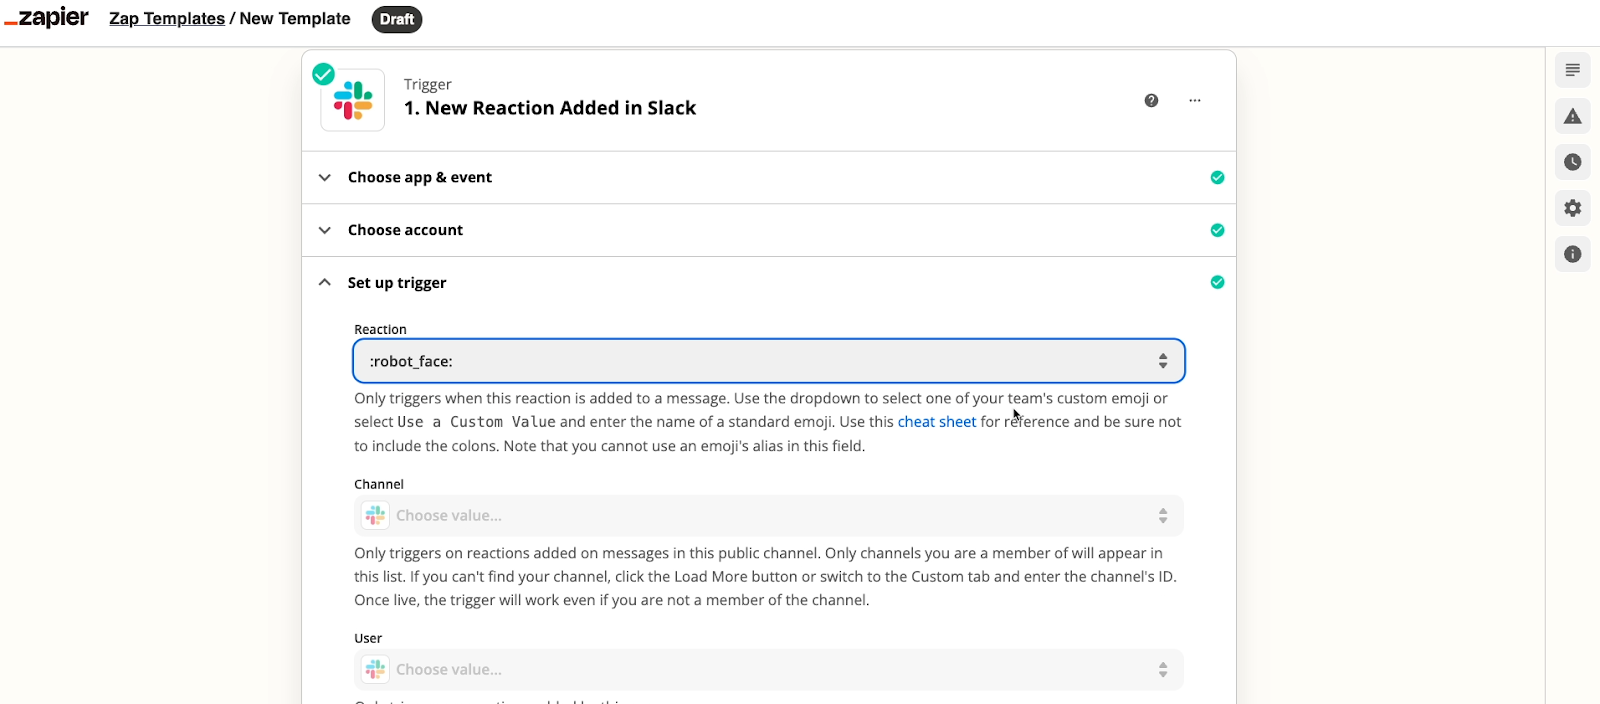Screen dimensions: 1600x704
Task: Open the User Choose value dropdown
Action: [768, 670]
